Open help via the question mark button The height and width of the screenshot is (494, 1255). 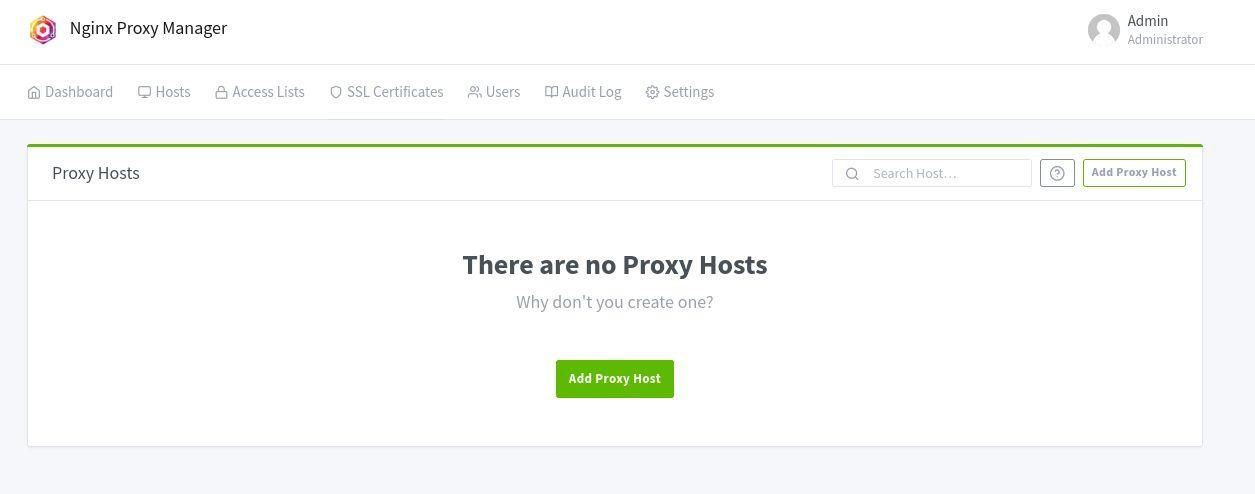point(1057,173)
